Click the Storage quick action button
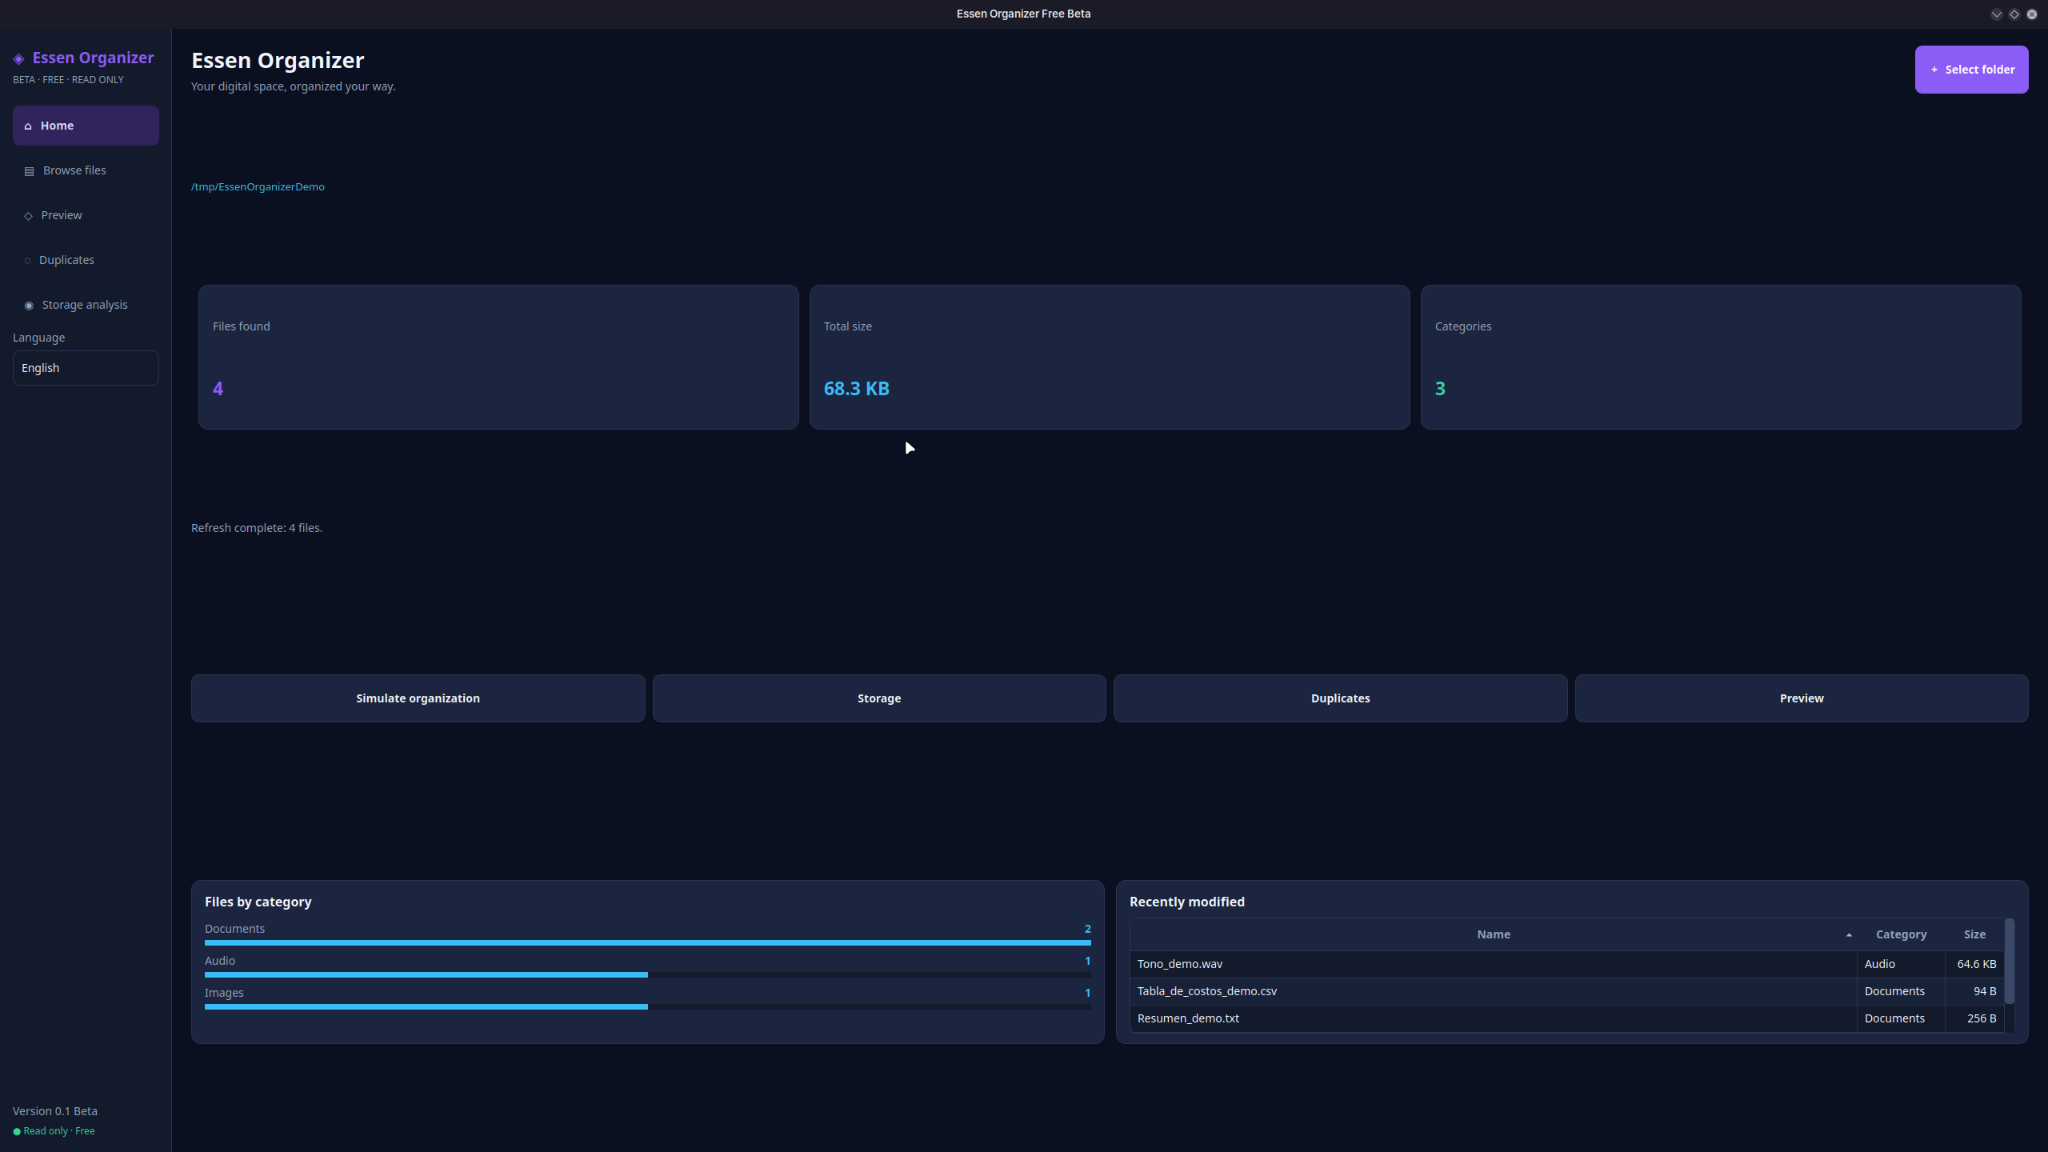This screenshot has width=2048, height=1152. point(879,698)
